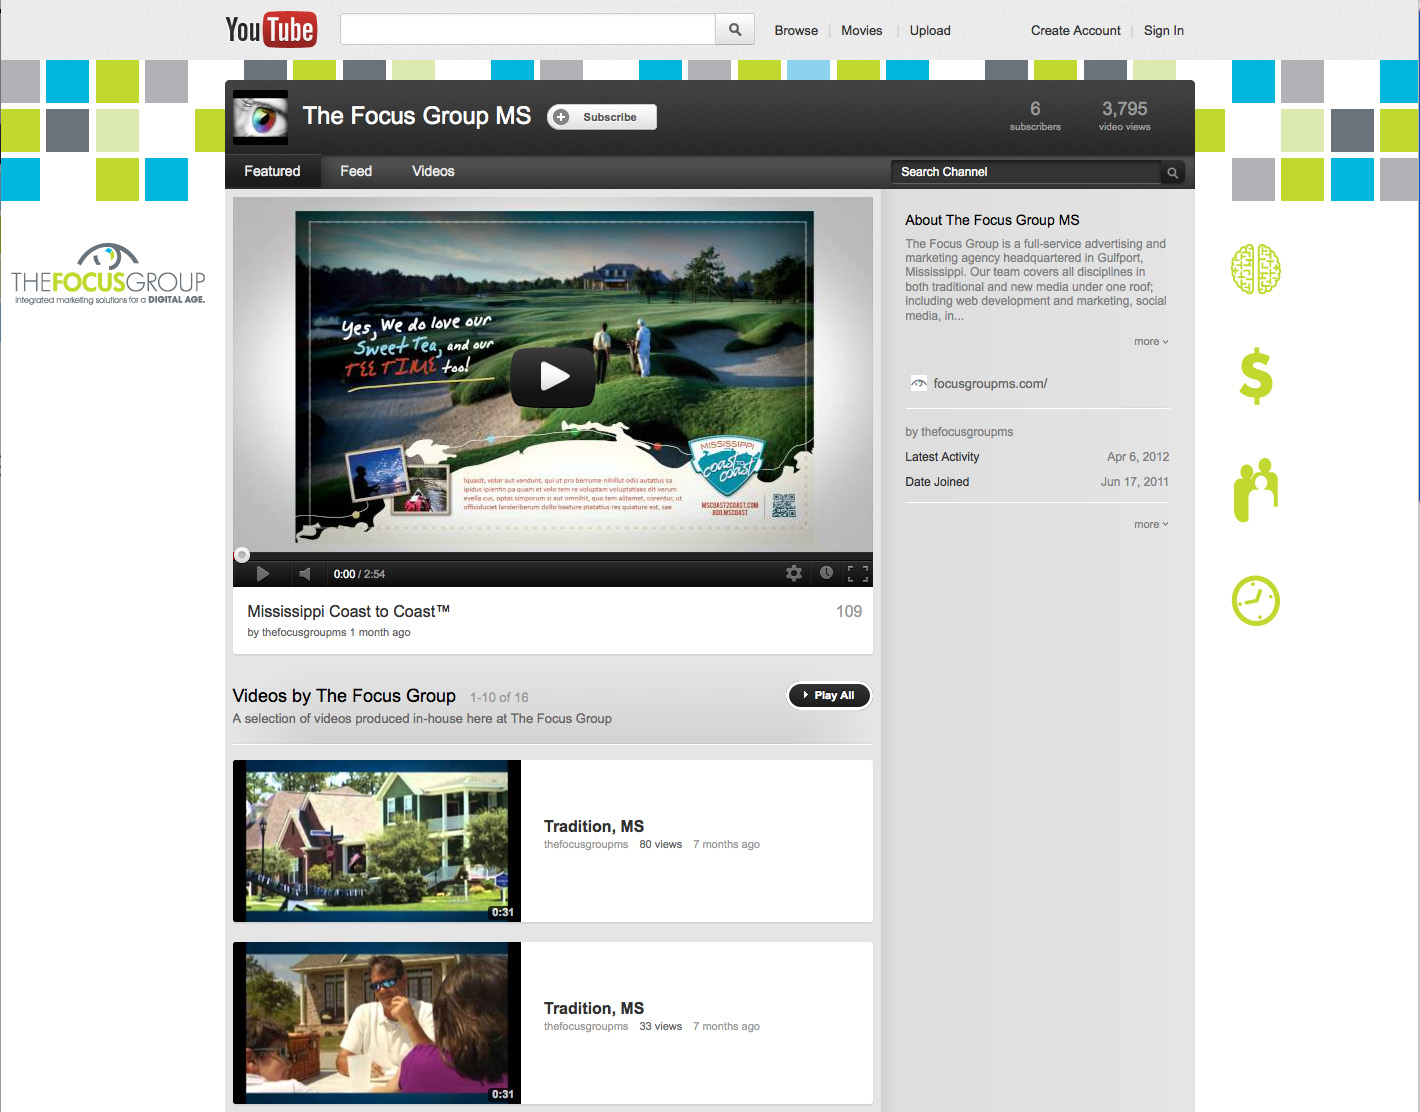The width and height of the screenshot is (1420, 1112).
Task: Click the search magnifier button in header
Action: [735, 30]
